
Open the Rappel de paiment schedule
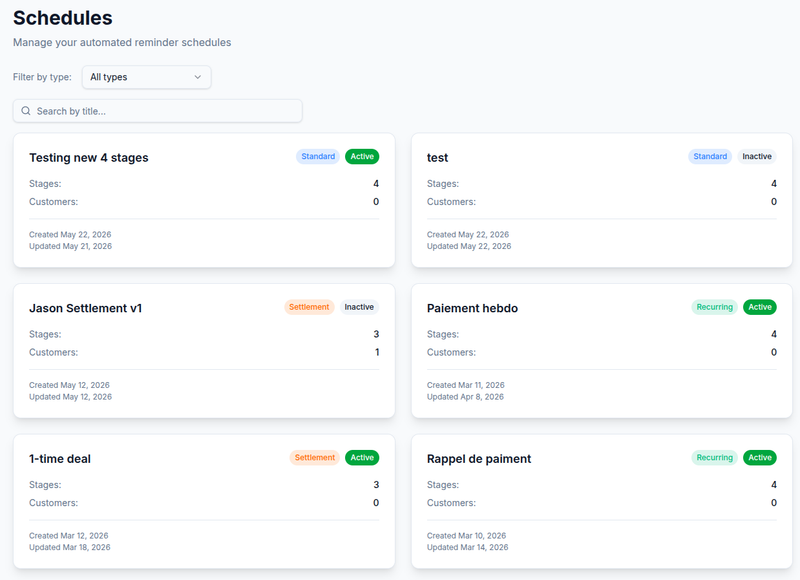point(479,459)
